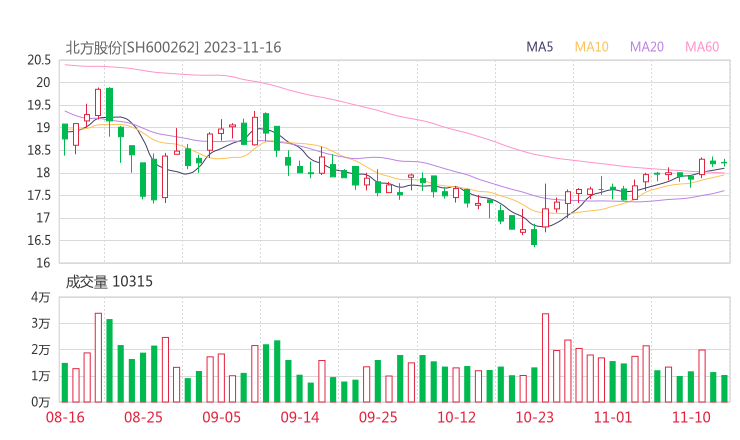740x440 pixels.
Task: Click the 10-12 date axis label
Action: coord(456,417)
